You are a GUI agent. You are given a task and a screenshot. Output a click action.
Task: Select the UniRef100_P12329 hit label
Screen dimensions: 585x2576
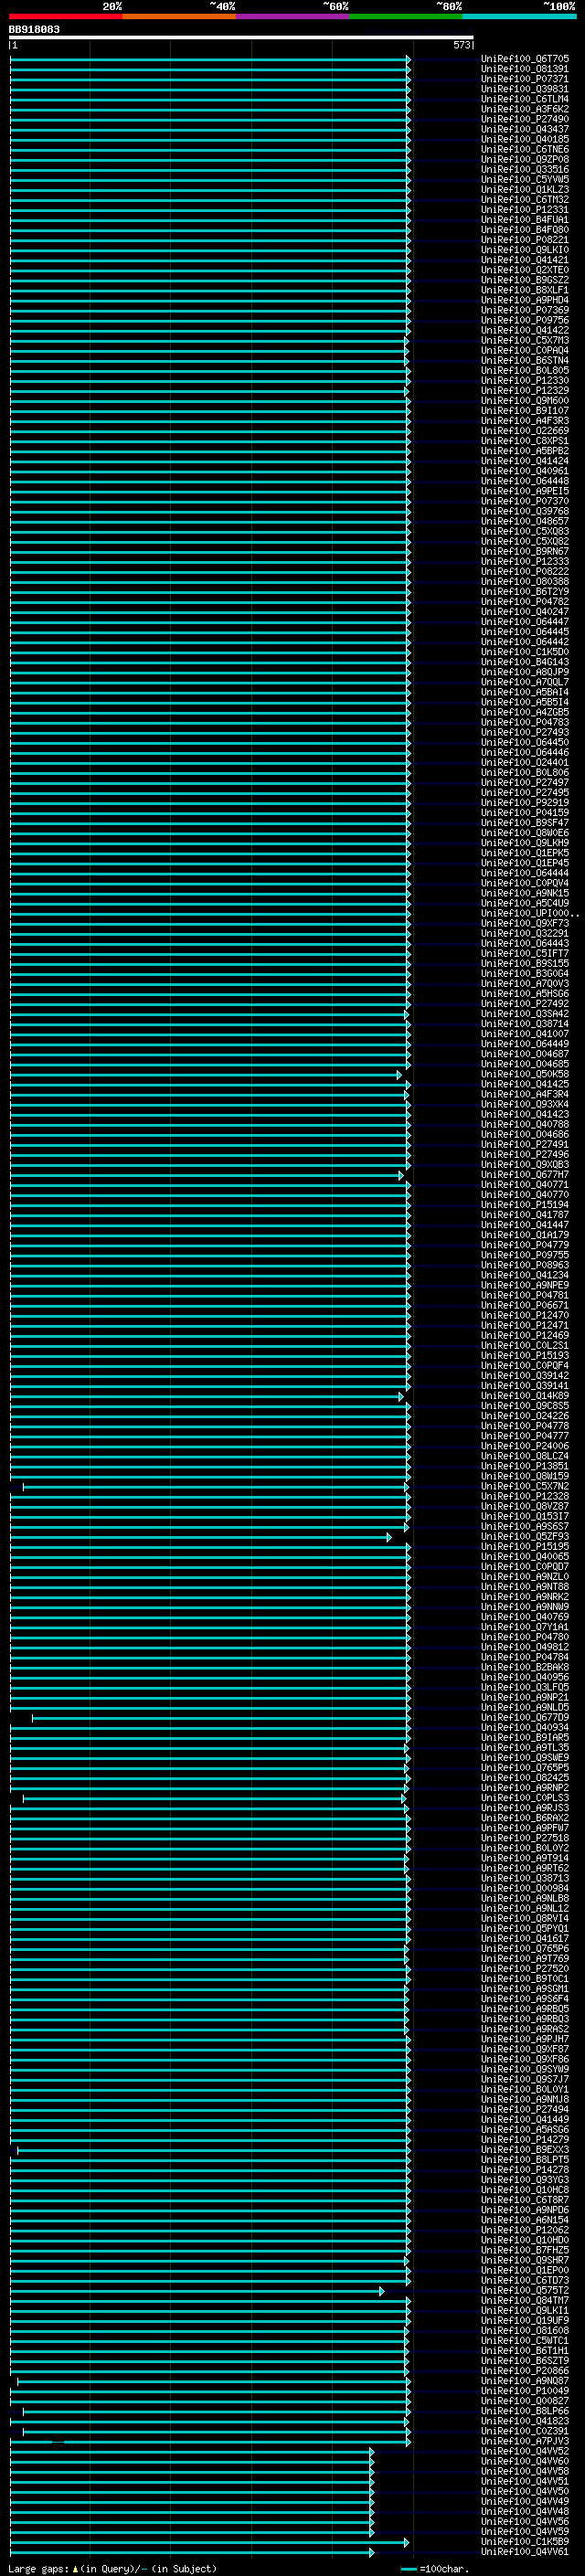pyautogui.click(x=525, y=390)
